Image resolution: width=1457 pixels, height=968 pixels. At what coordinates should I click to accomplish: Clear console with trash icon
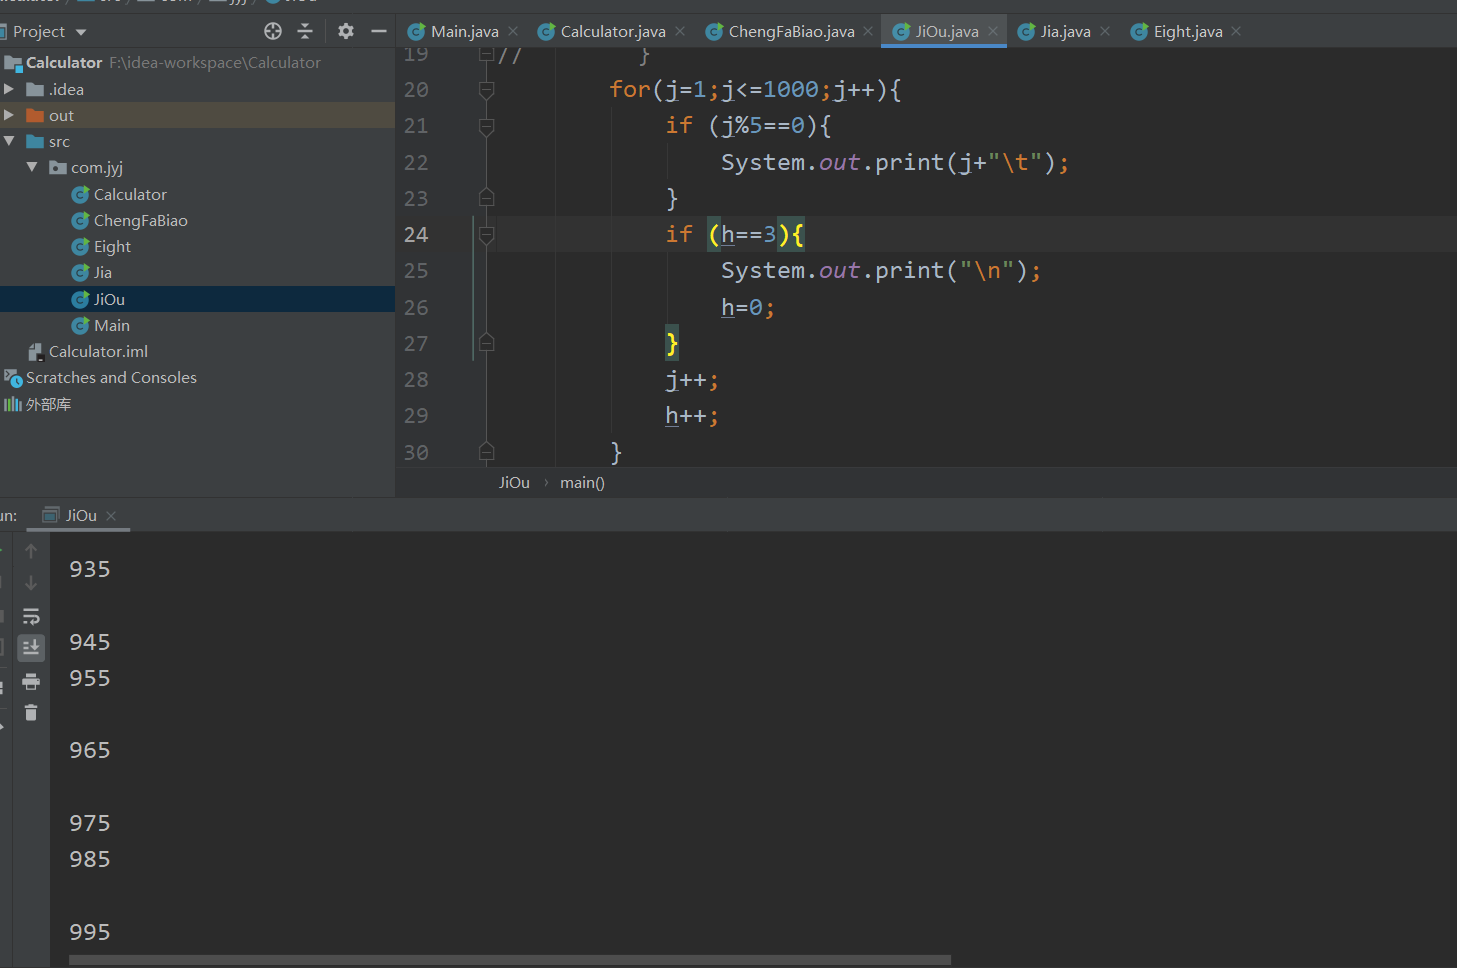point(31,713)
